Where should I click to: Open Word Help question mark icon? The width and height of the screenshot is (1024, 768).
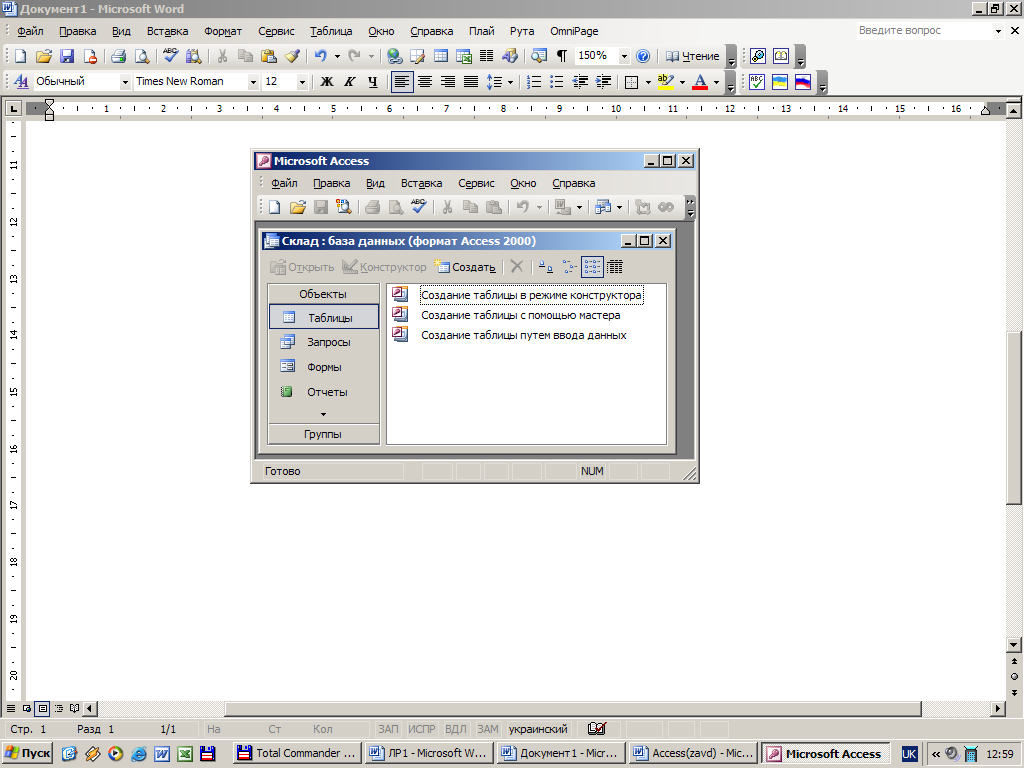coord(643,56)
